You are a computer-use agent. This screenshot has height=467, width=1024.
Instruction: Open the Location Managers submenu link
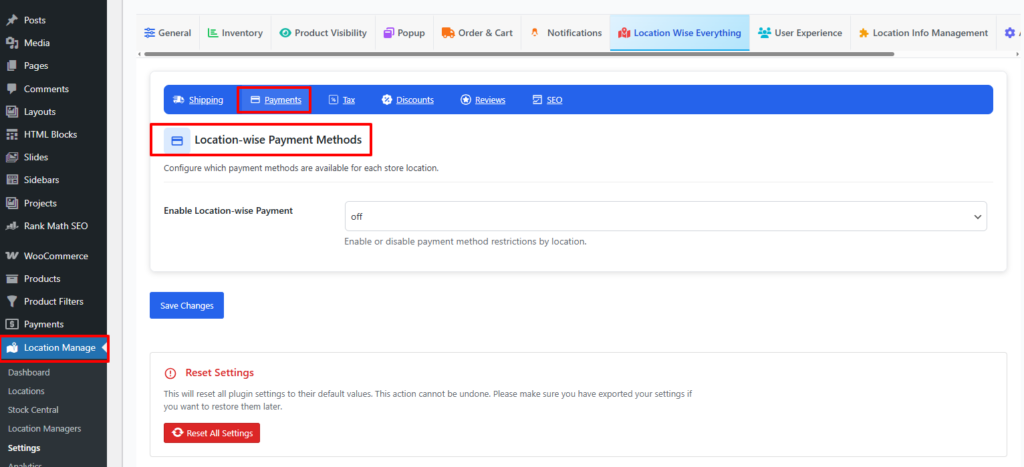click(44, 428)
